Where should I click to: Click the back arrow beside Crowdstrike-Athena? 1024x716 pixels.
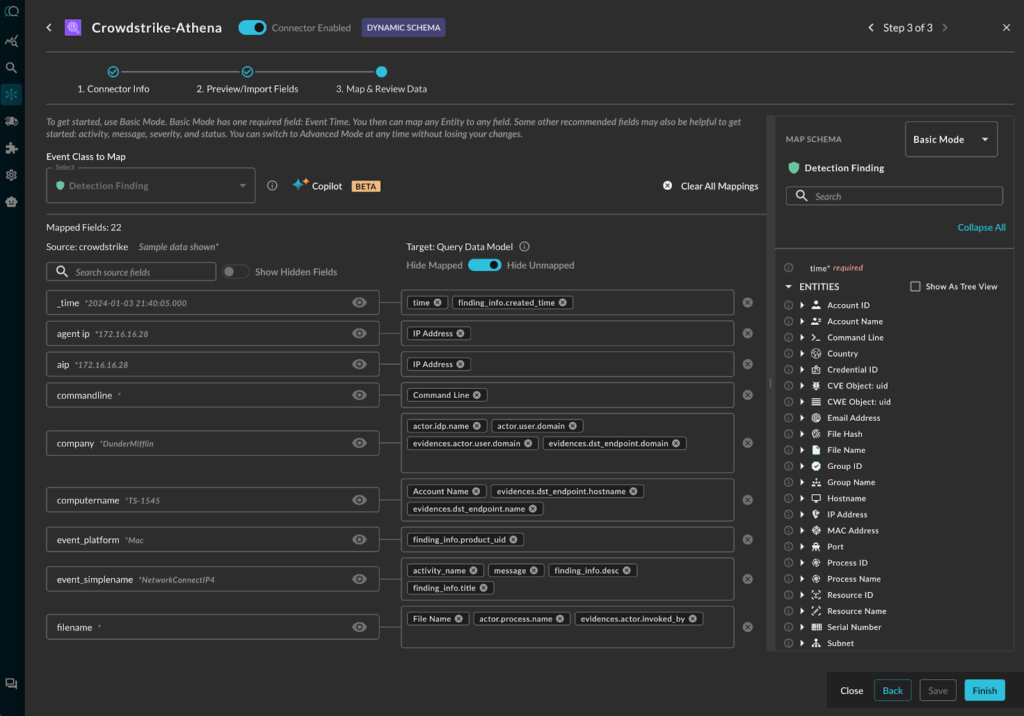pyautogui.click(x=49, y=28)
